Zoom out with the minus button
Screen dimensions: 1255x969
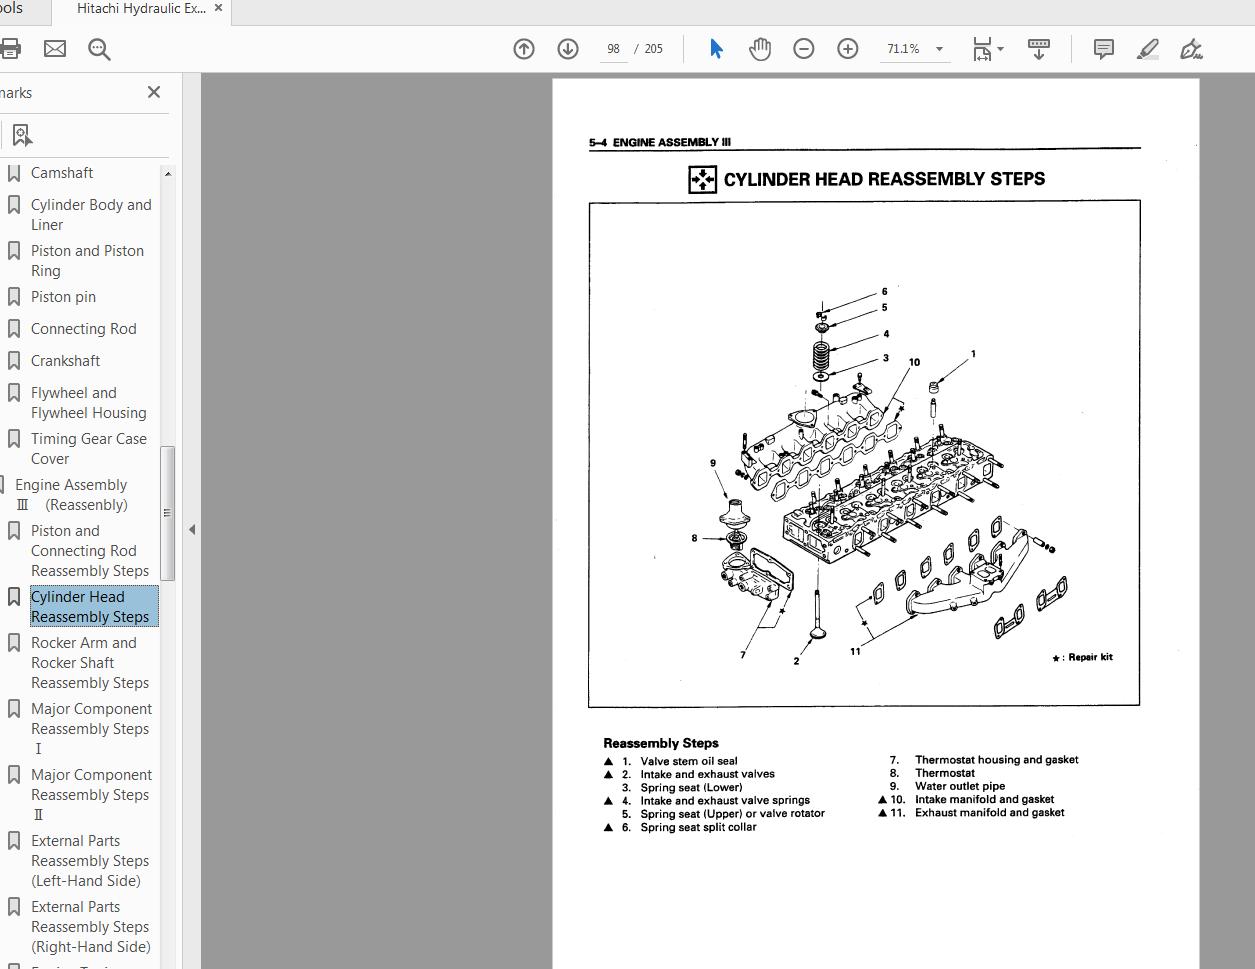(x=804, y=49)
